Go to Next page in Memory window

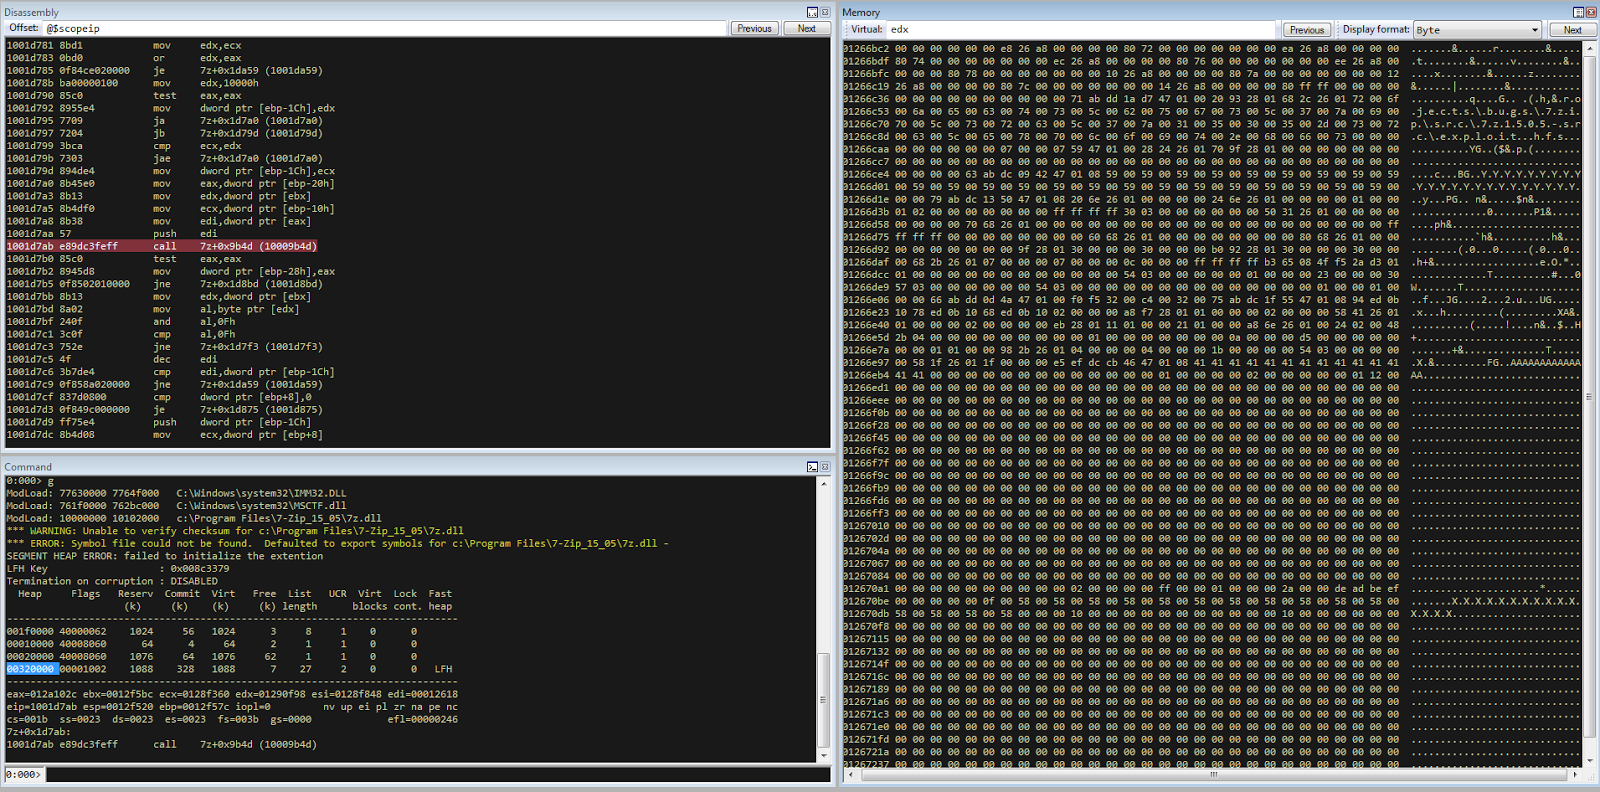(x=1572, y=30)
